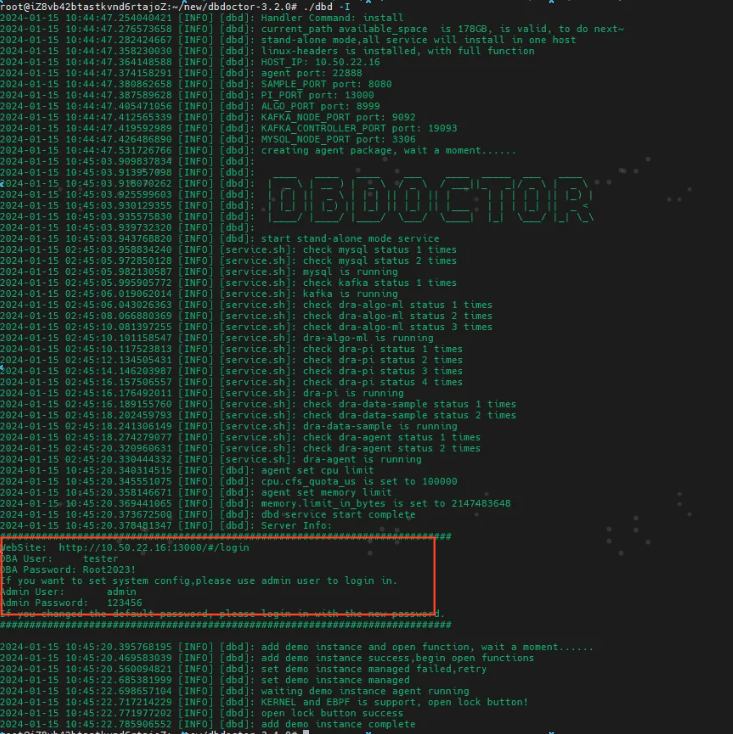Viewport: 733px width, 734px height.
Task: Select 'dra-algo-ml is running' message
Action: 368,338
